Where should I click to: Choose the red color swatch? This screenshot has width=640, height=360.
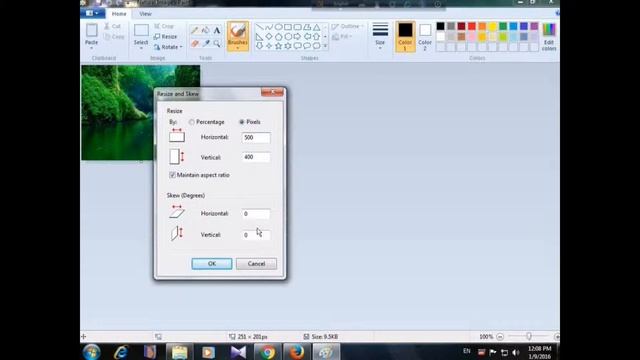471,26
